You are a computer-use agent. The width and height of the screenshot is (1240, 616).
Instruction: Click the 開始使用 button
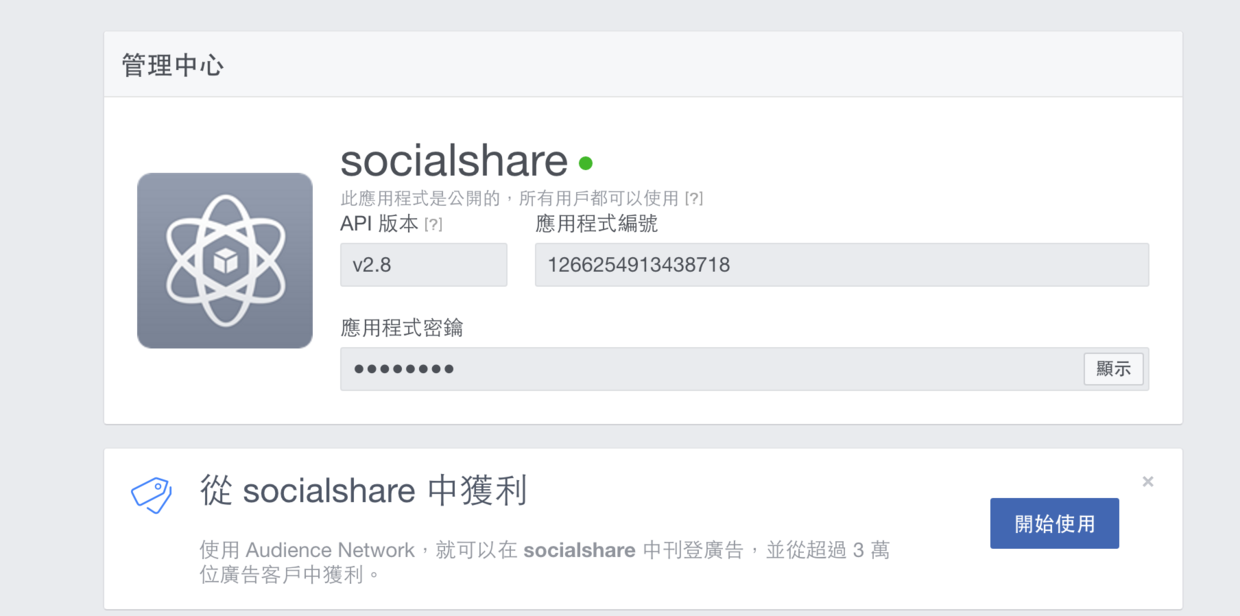[x=1055, y=524]
